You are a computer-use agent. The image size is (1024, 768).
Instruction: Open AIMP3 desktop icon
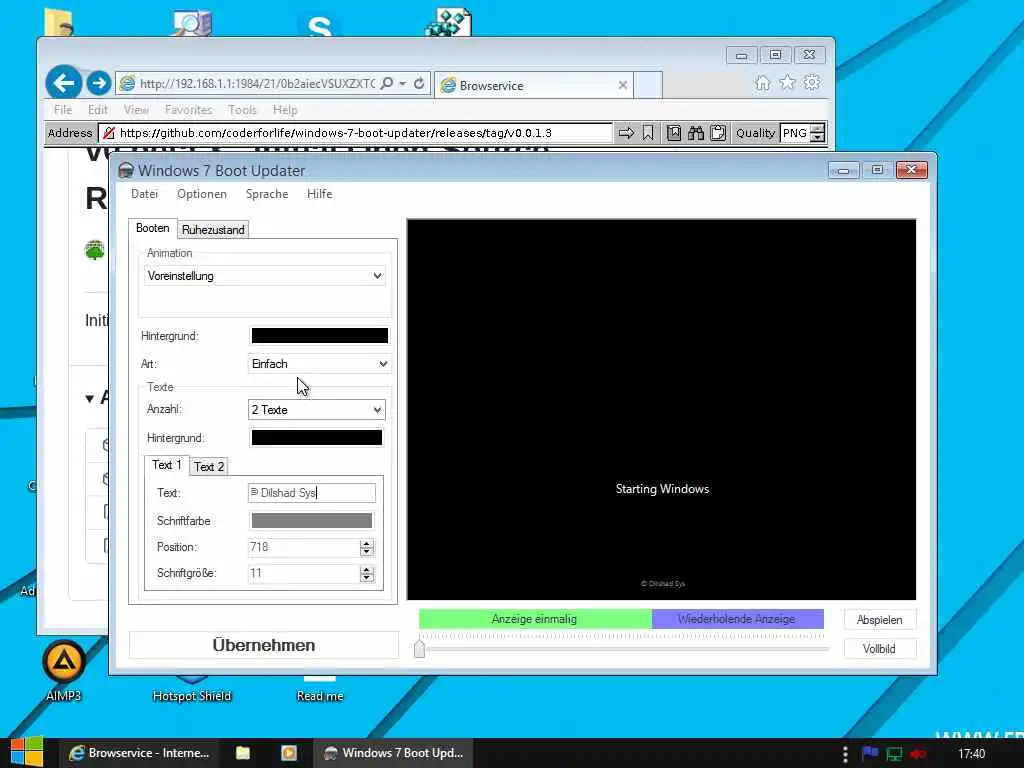tap(63, 671)
